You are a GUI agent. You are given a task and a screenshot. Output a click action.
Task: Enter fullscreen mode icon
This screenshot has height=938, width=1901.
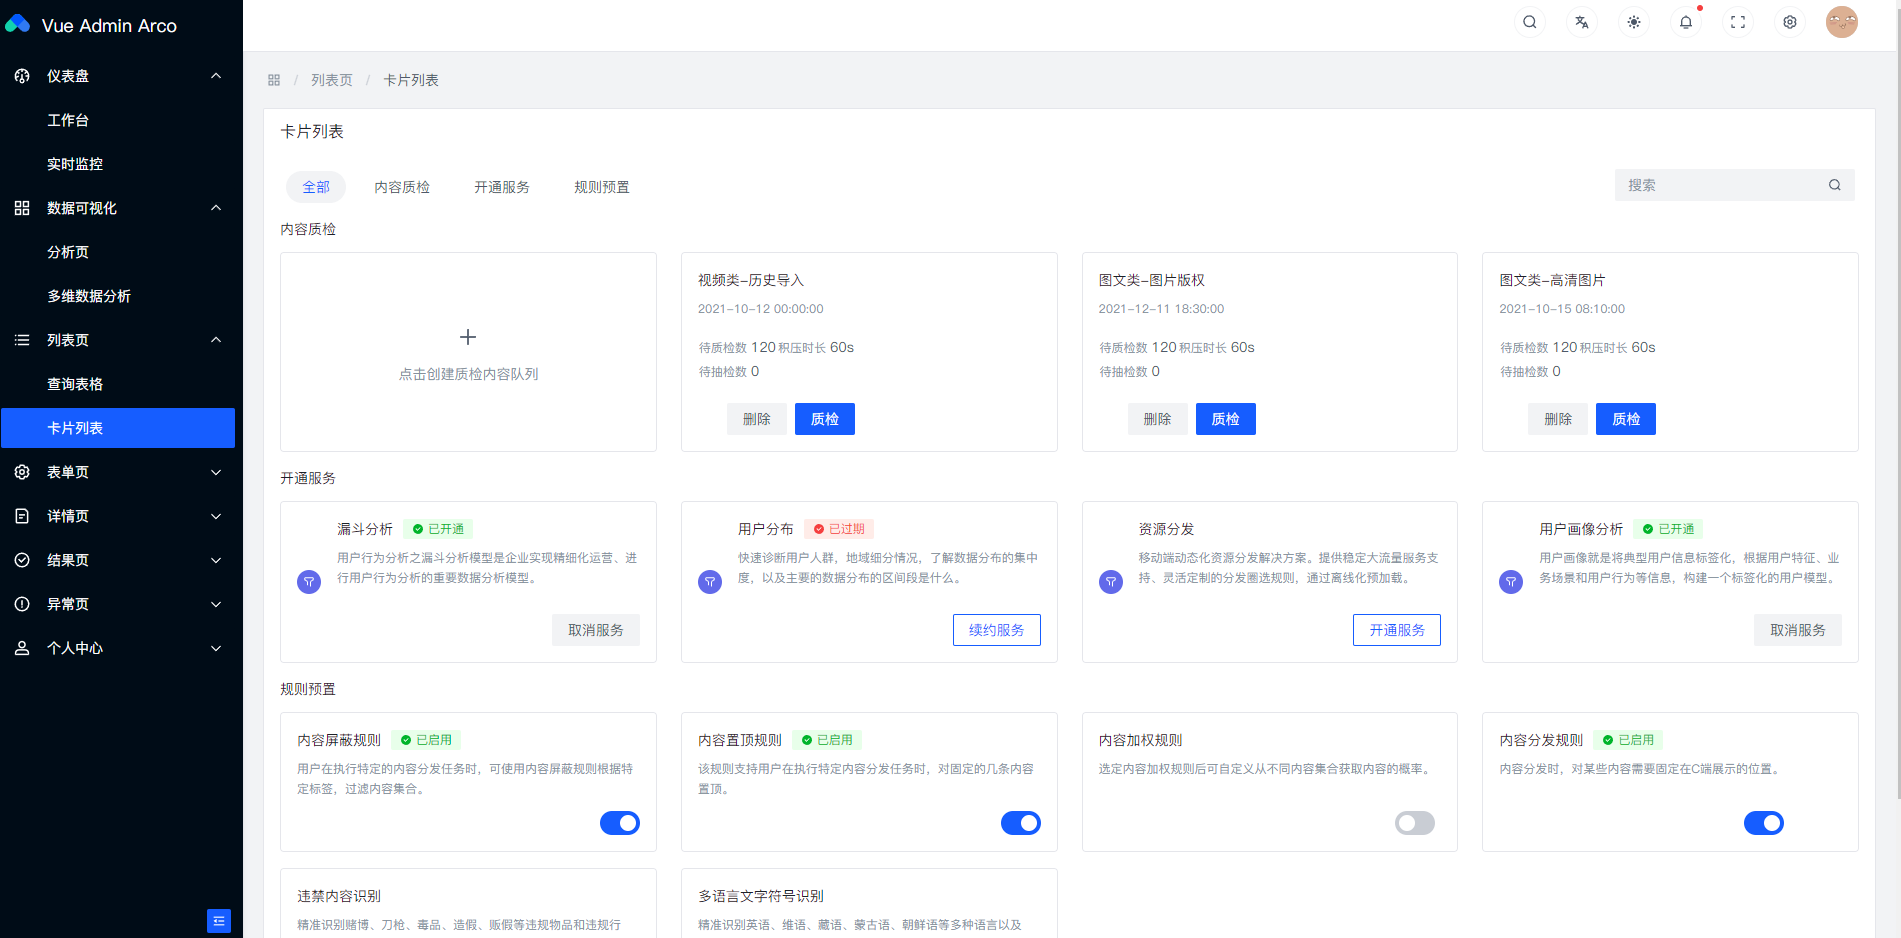(1738, 22)
